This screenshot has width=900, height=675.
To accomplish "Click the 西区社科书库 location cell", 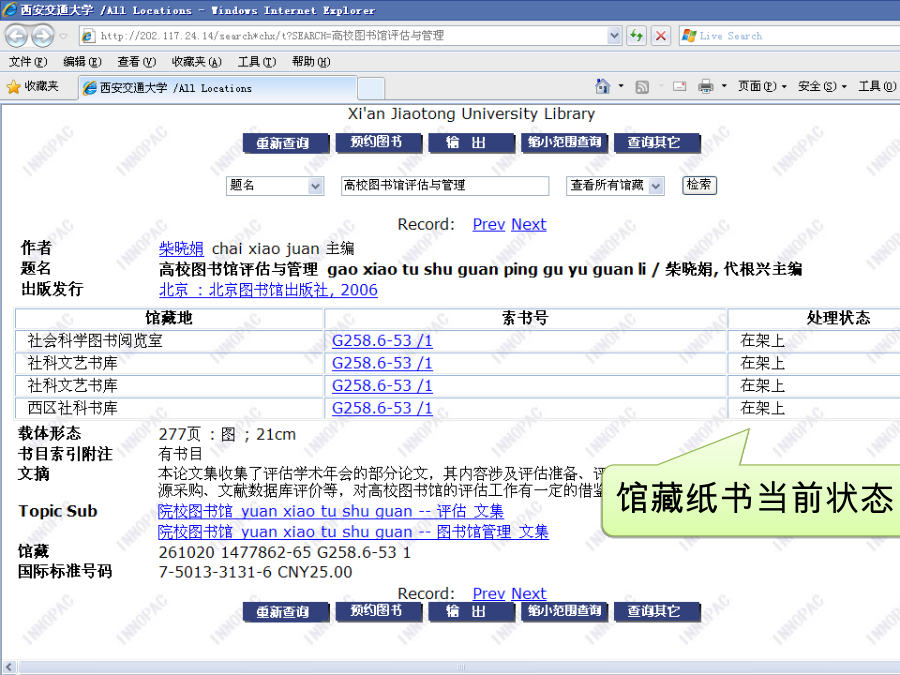I will pyautogui.click(x=169, y=408).
